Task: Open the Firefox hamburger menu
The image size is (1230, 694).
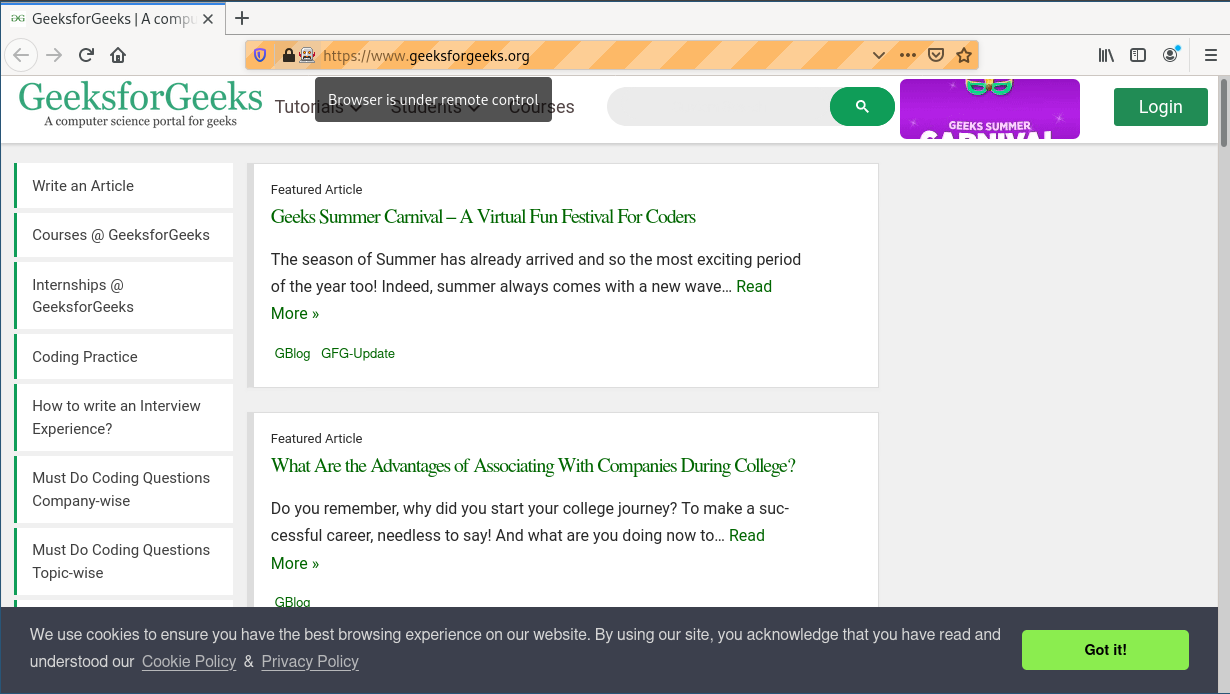Action: click(x=1211, y=55)
